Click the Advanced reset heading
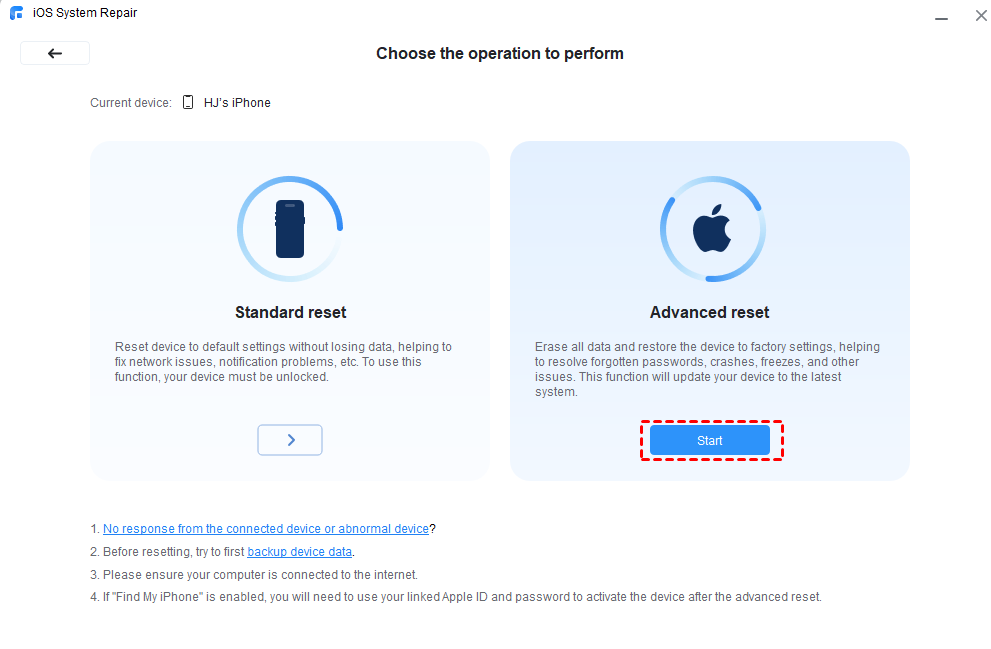Viewport: 991px width, 649px height. pyautogui.click(x=710, y=312)
